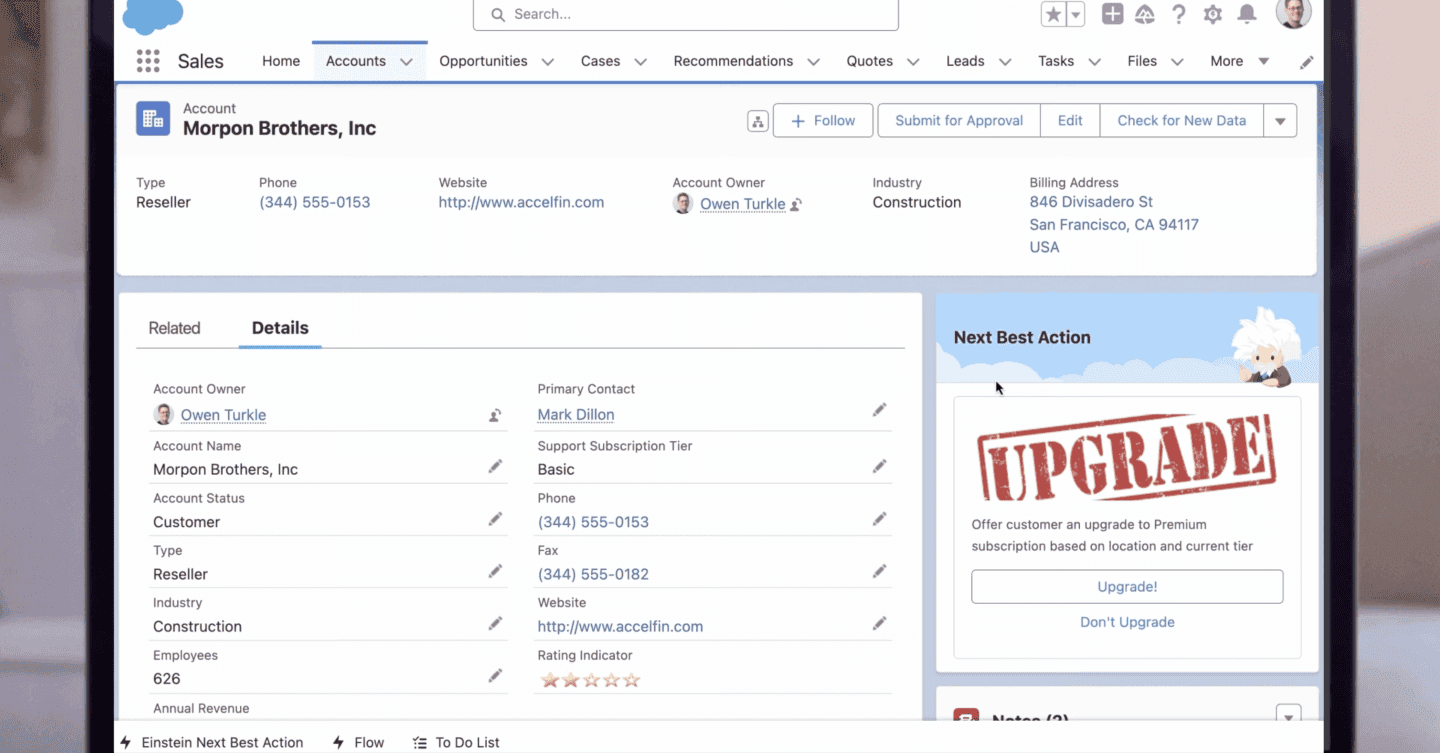This screenshot has height=753, width=1440.
Task: Click the Follow button
Action: 823,121
